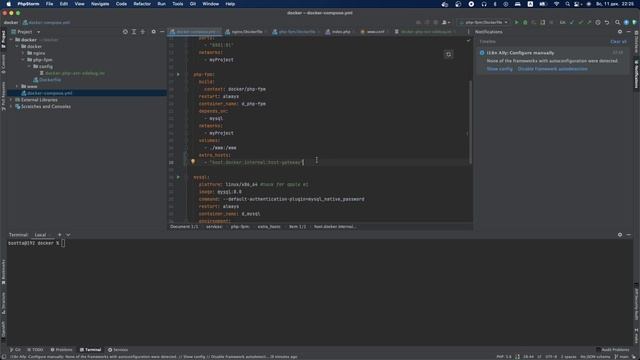The height and width of the screenshot is (360, 640).
Task: Collapse all icon in Project panel header
Action: pos(142,32)
